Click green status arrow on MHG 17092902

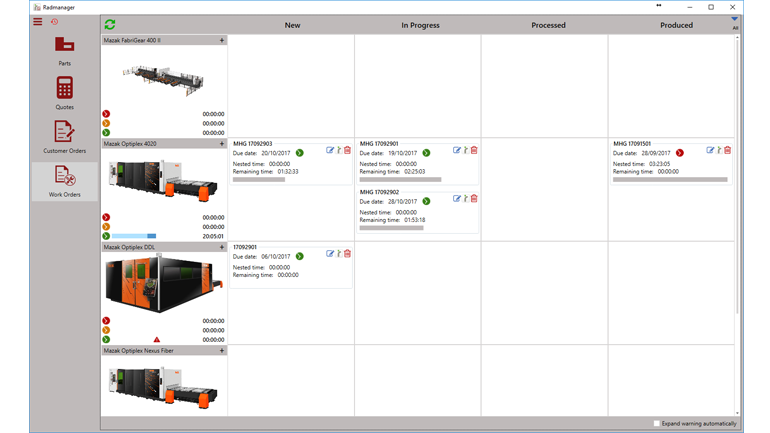[426, 201]
